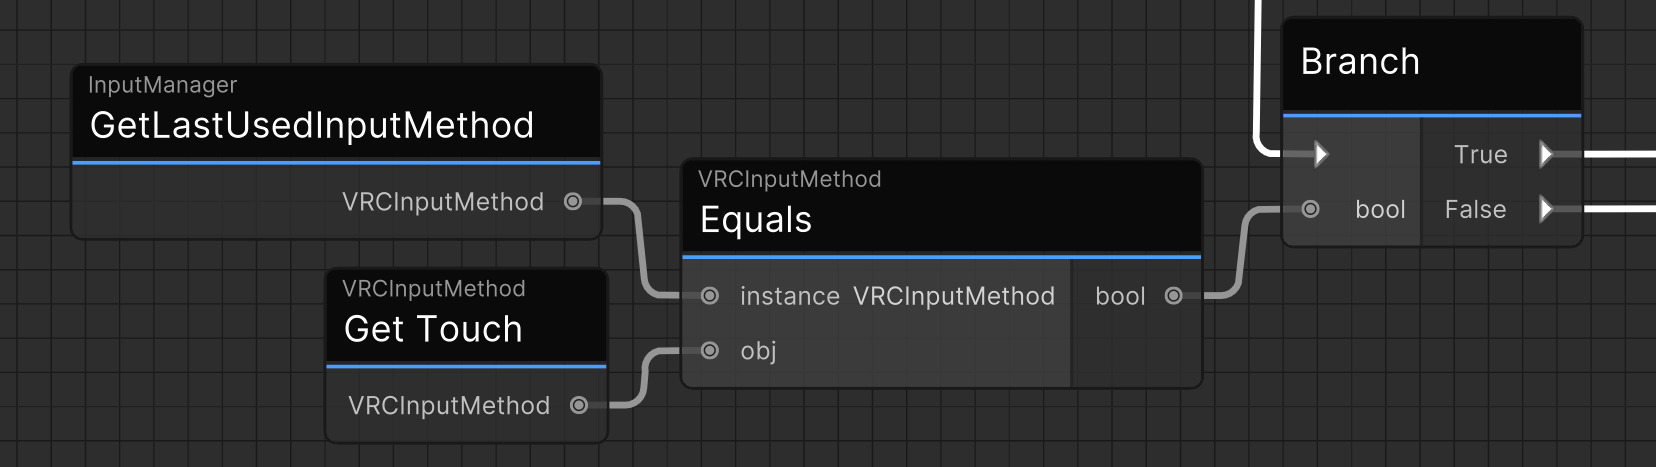Select the Get Touch node header
1656x467 pixels.
coord(433,329)
